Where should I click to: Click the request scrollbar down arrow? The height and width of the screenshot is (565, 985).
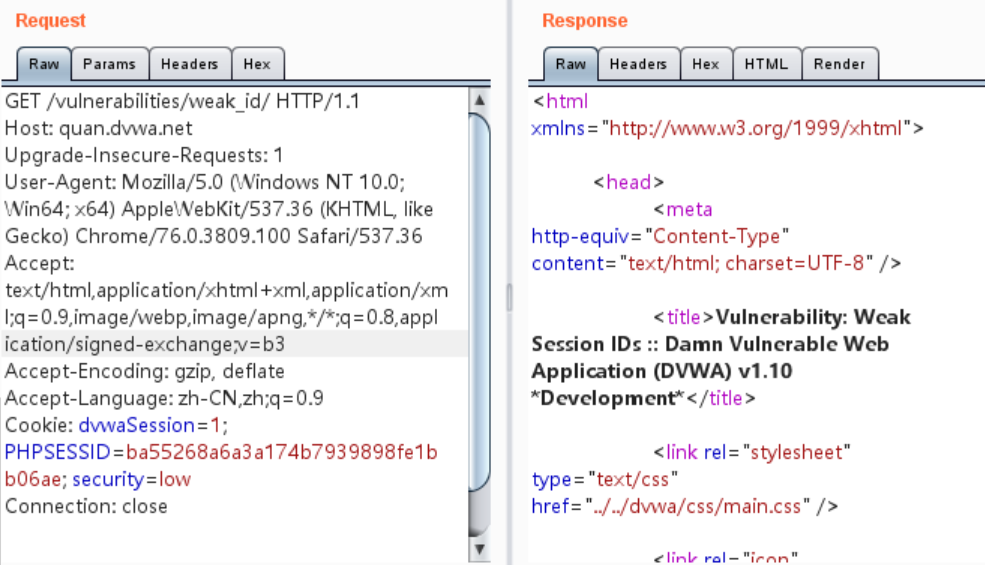tap(479, 549)
